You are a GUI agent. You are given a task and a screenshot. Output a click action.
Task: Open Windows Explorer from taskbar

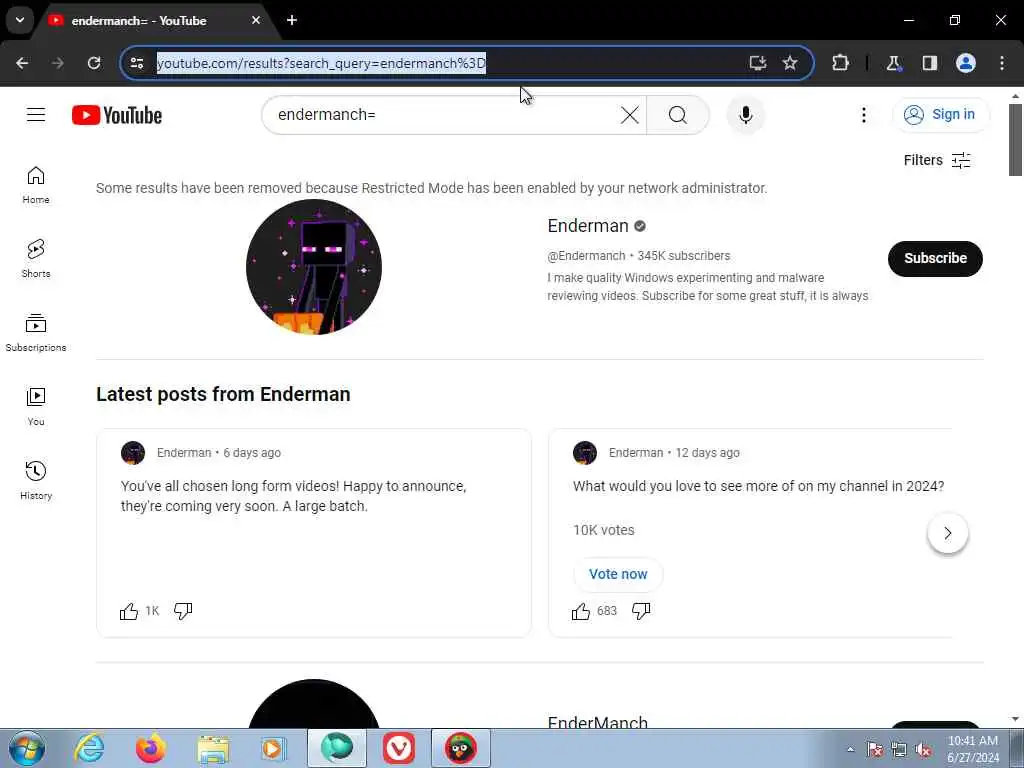(213, 748)
